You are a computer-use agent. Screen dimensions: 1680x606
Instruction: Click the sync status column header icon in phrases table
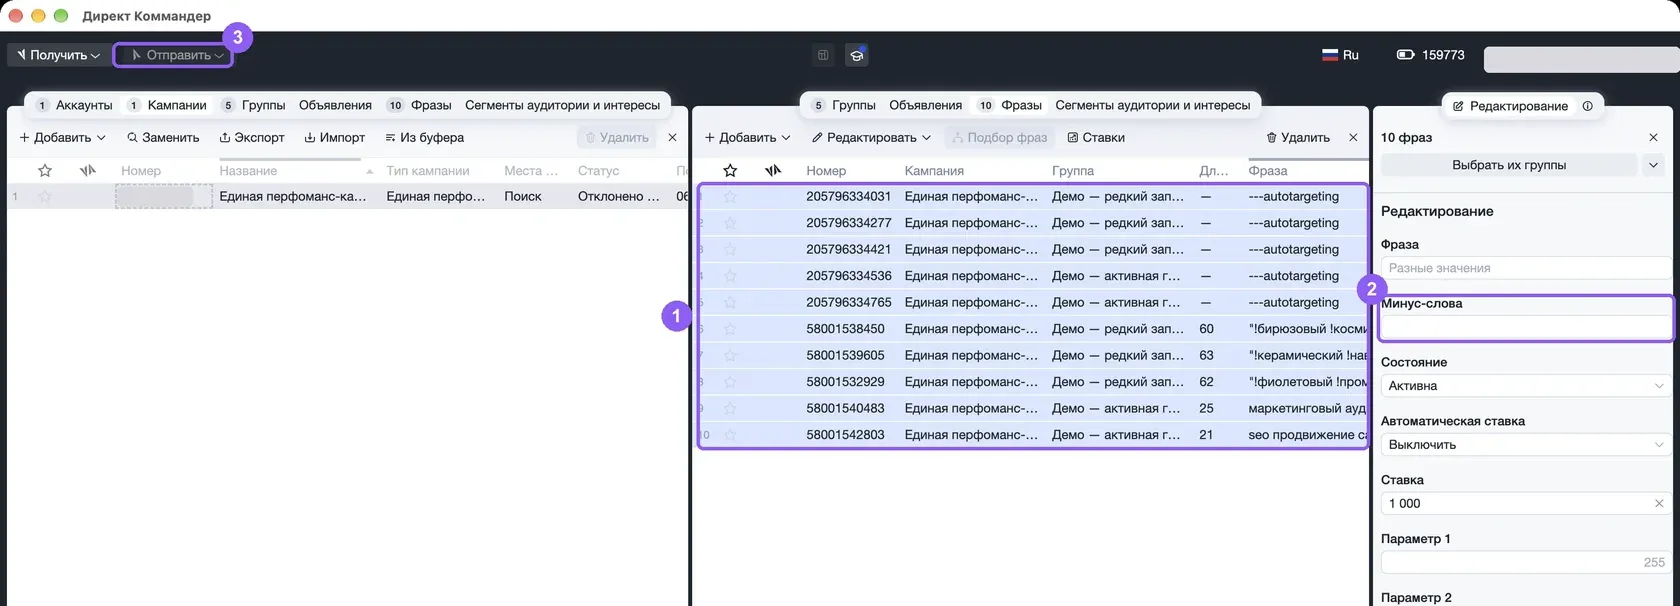[773, 171]
